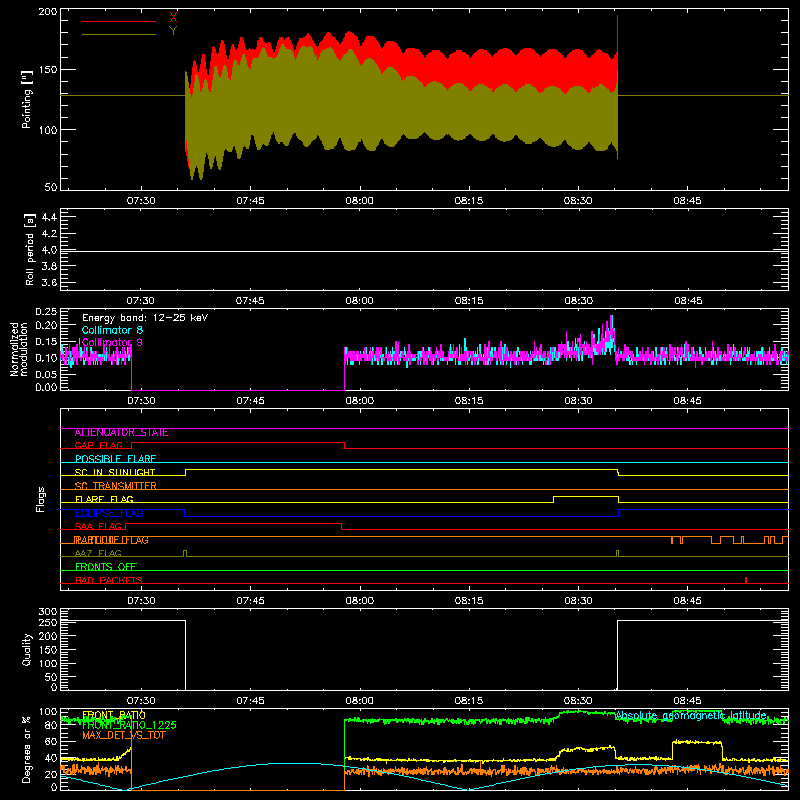Click the raised red GAP_FLAG segment
This screenshot has width=800, height=800.
click(x=238, y=443)
